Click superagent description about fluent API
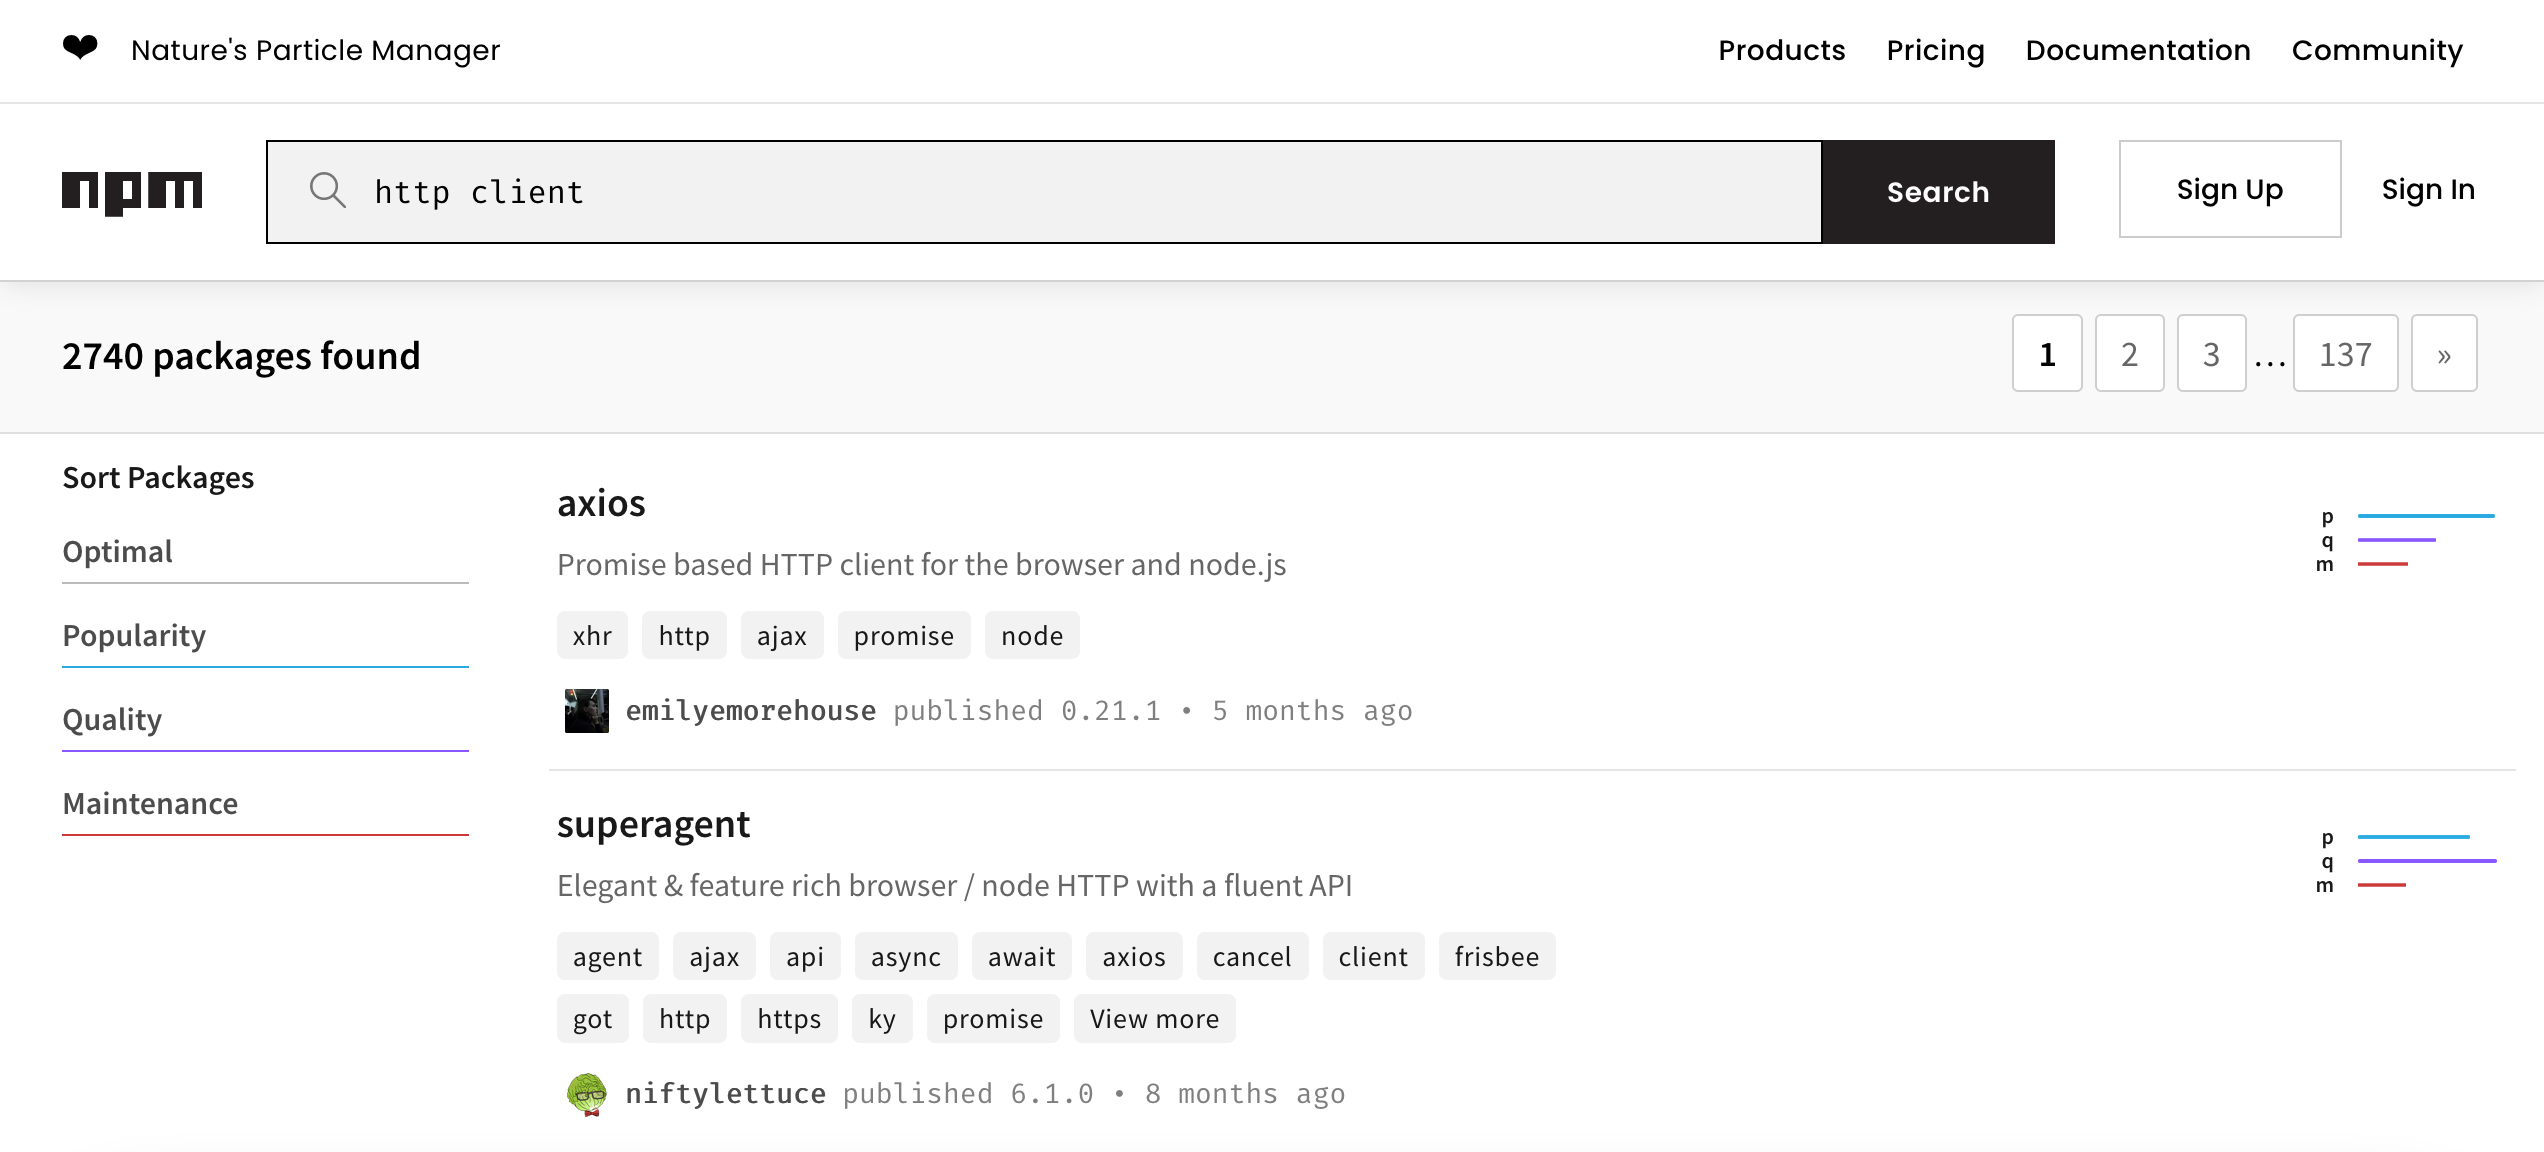This screenshot has height=1152, width=2544. point(954,886)
